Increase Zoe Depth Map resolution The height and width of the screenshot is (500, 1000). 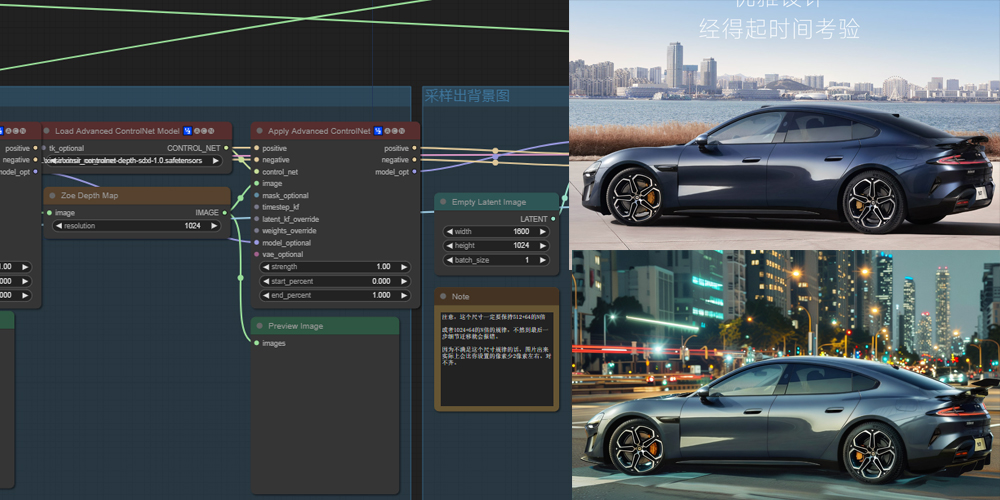point(214,226)
